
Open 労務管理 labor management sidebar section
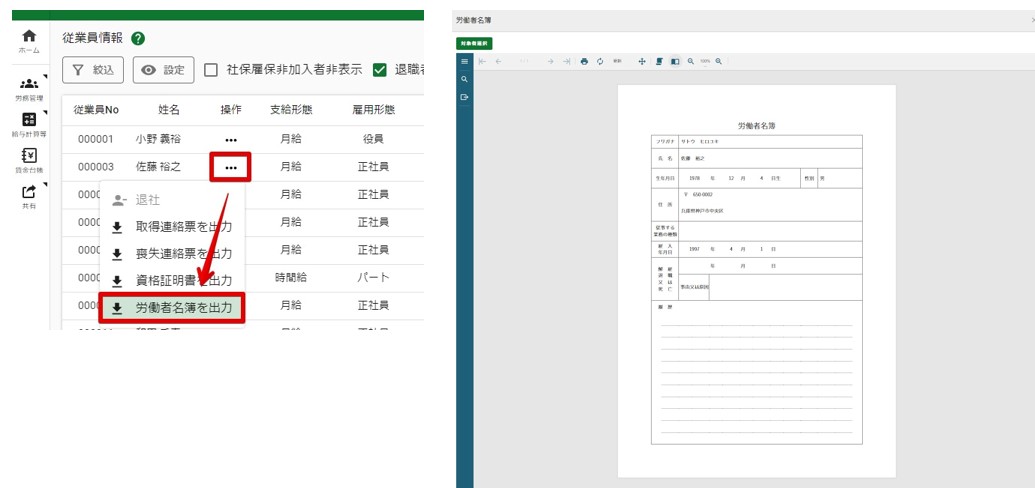pyautogui.click(x=29, y=89)
